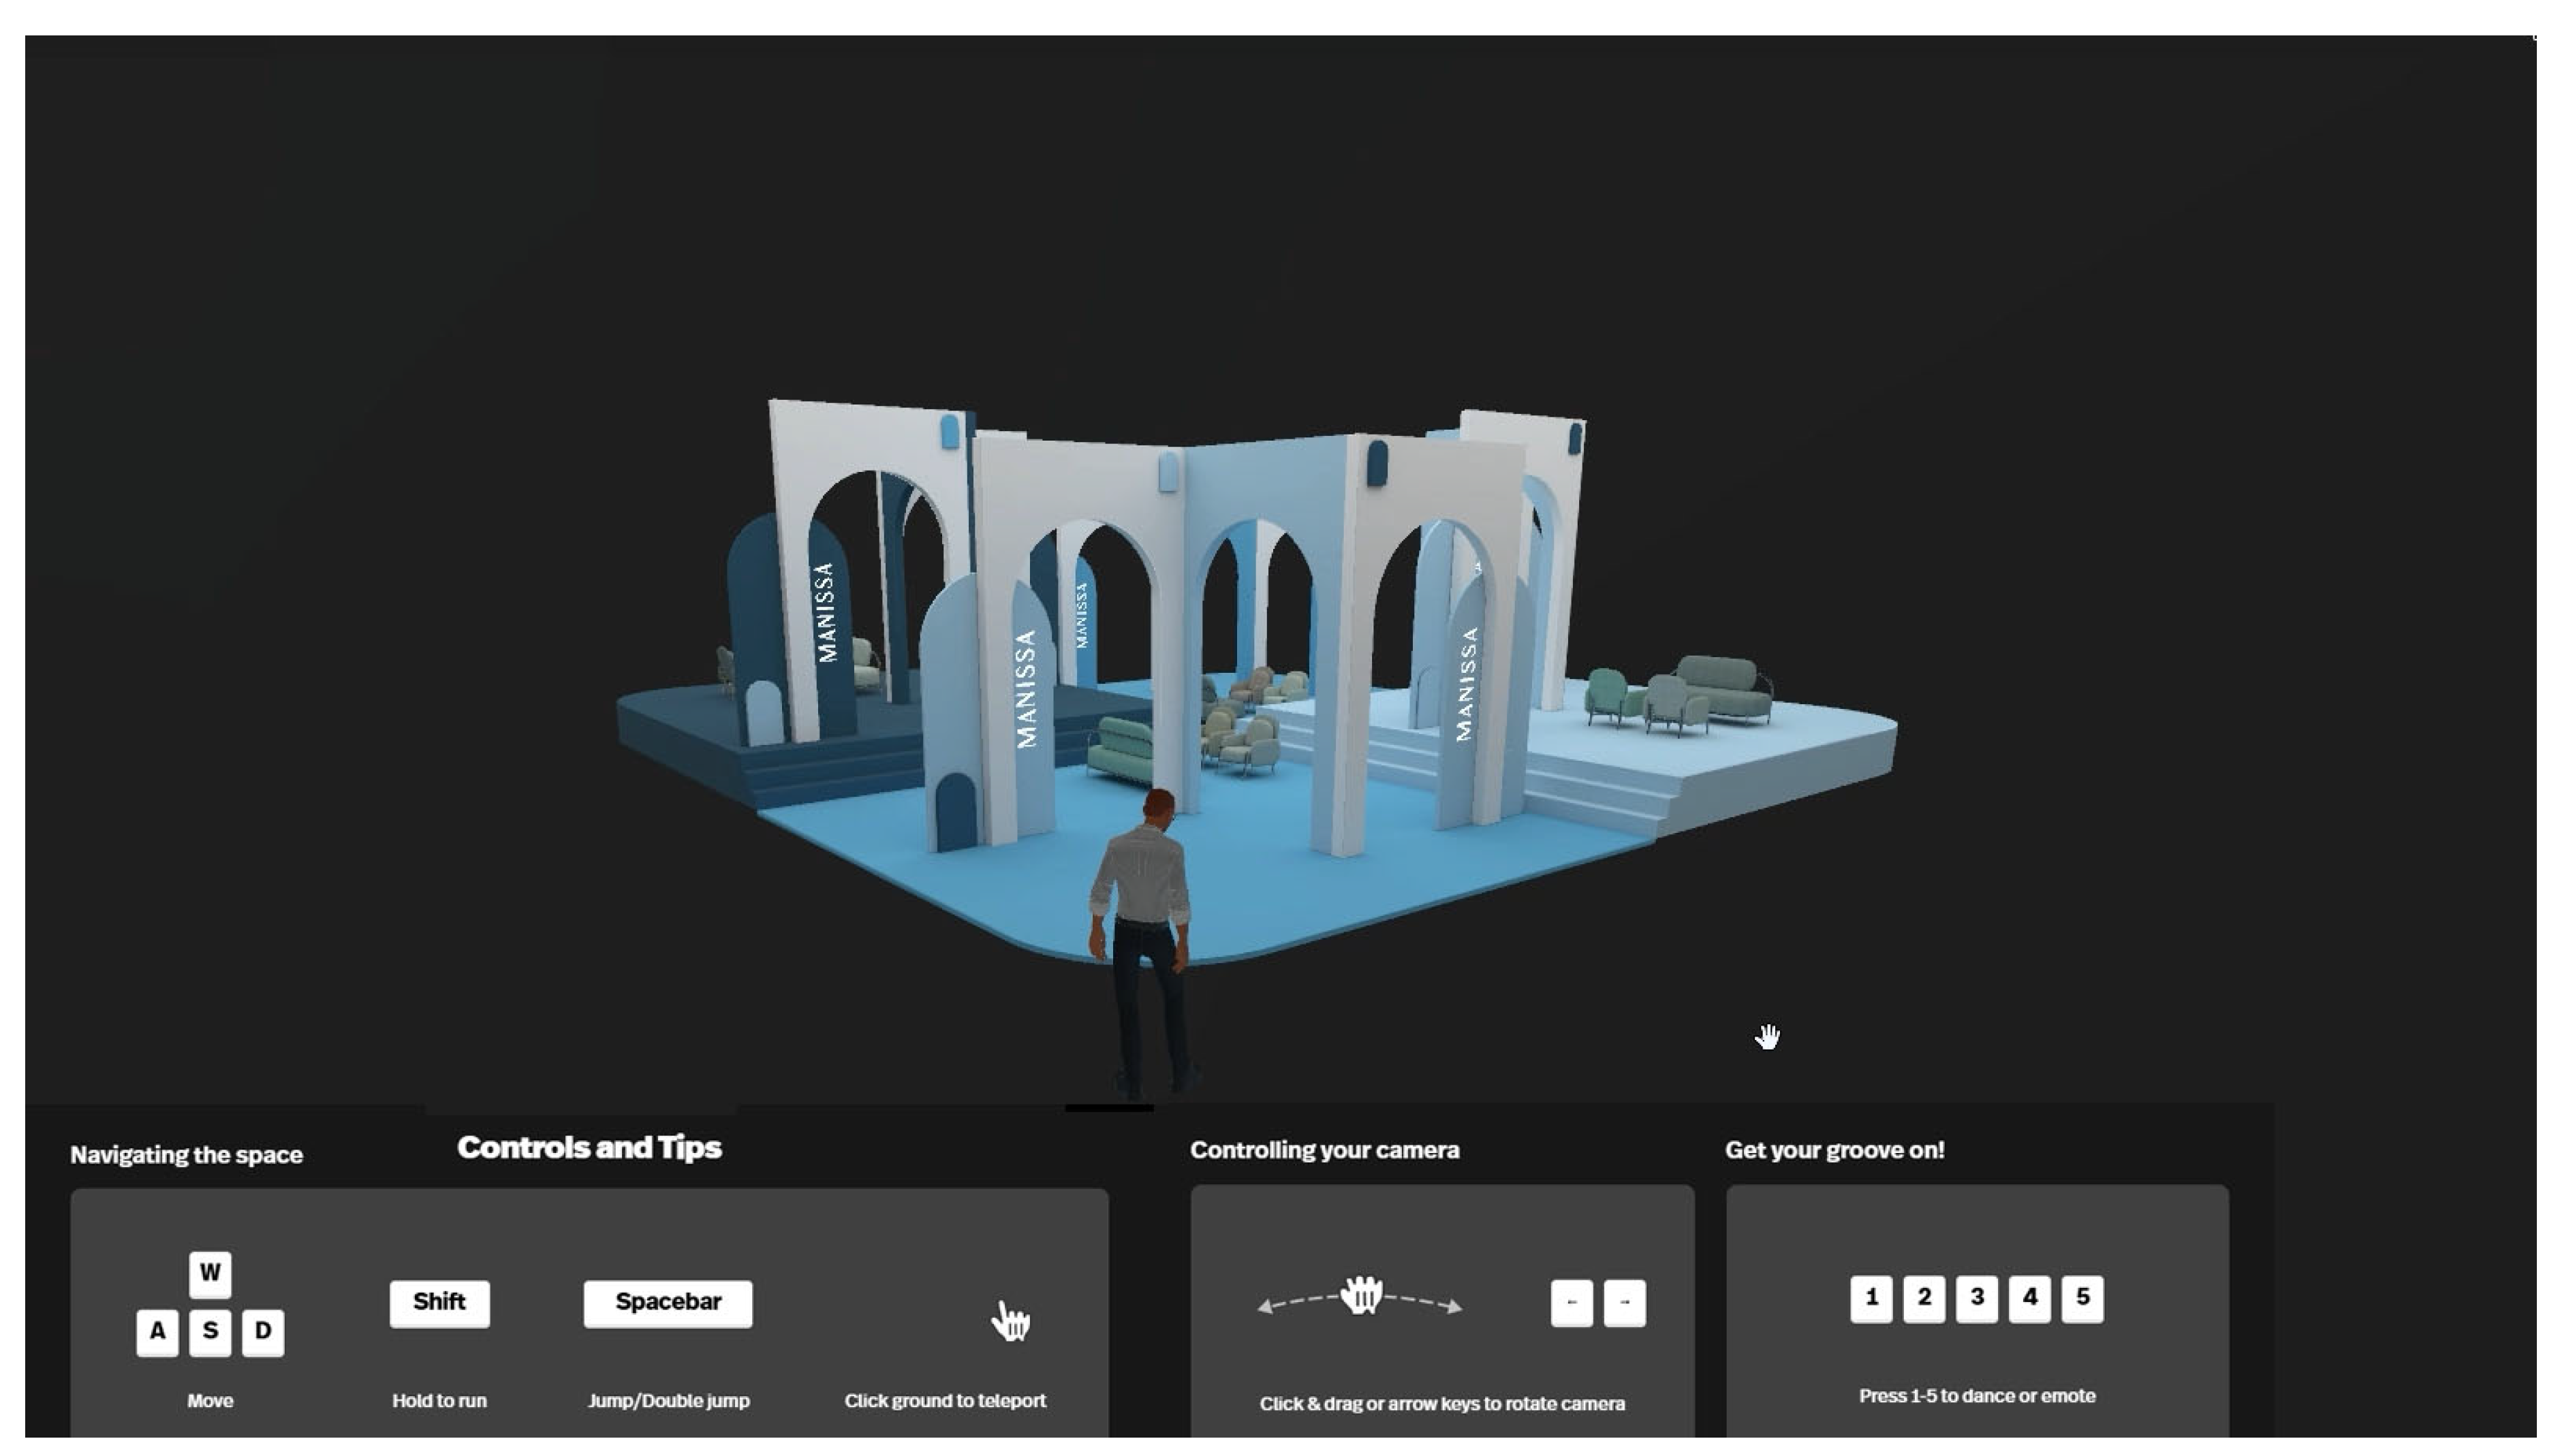Click the A key icon
The image size is (2560, 1456).
coord(157,1331)
